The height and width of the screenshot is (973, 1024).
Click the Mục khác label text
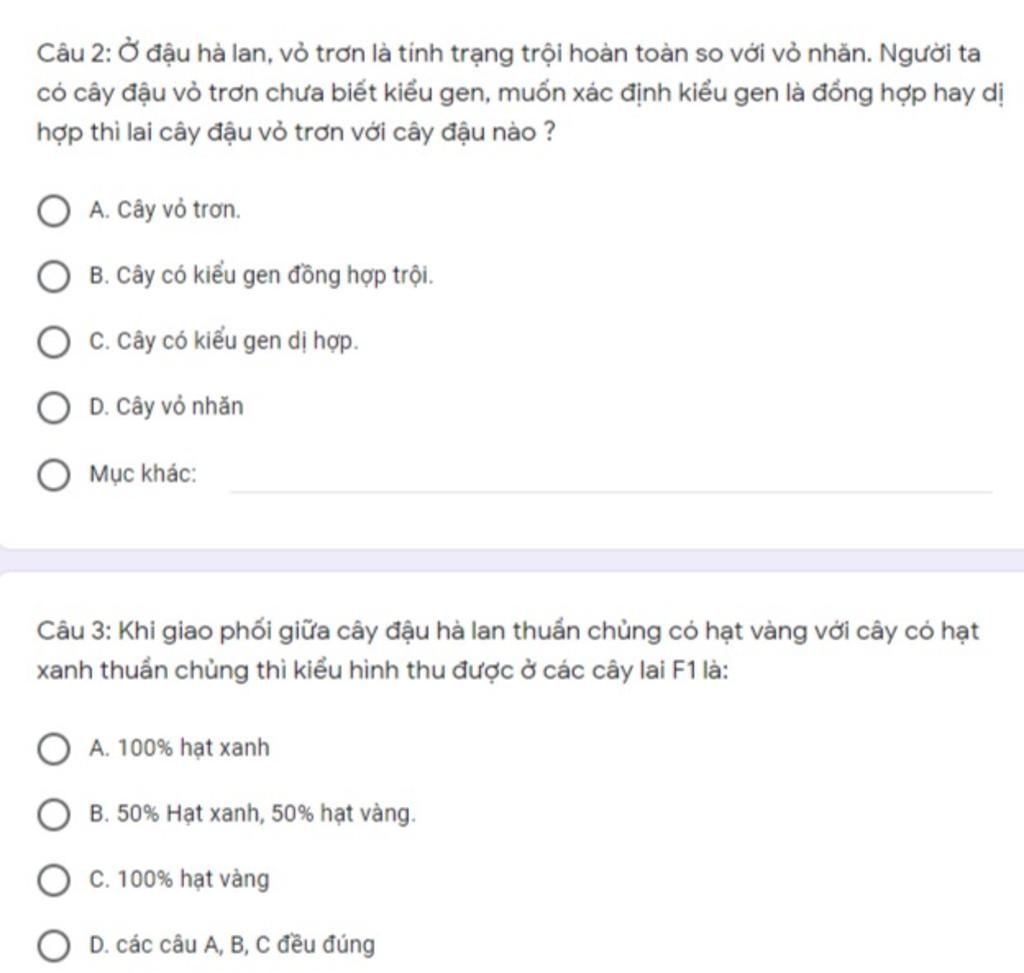143,474
